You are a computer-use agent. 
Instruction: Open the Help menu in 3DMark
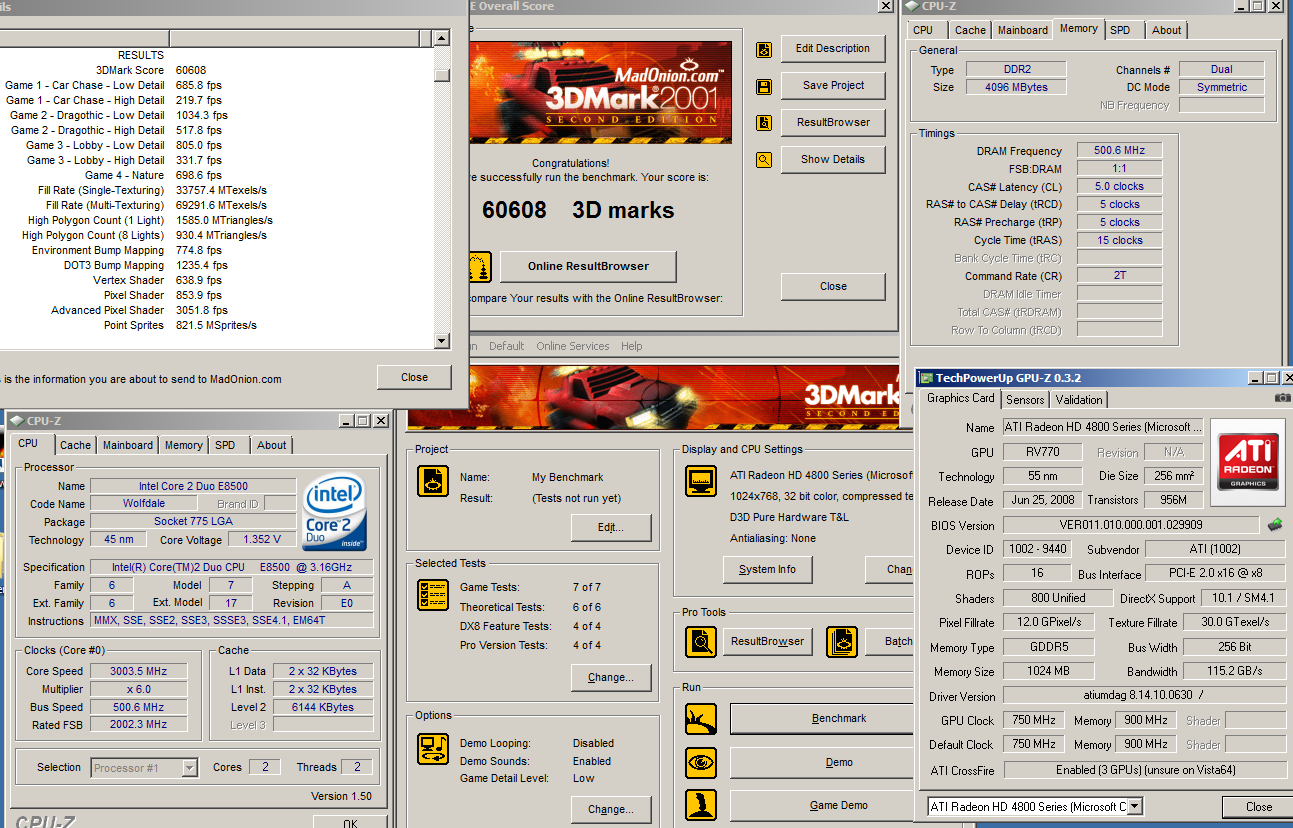(x=631, y=346)
